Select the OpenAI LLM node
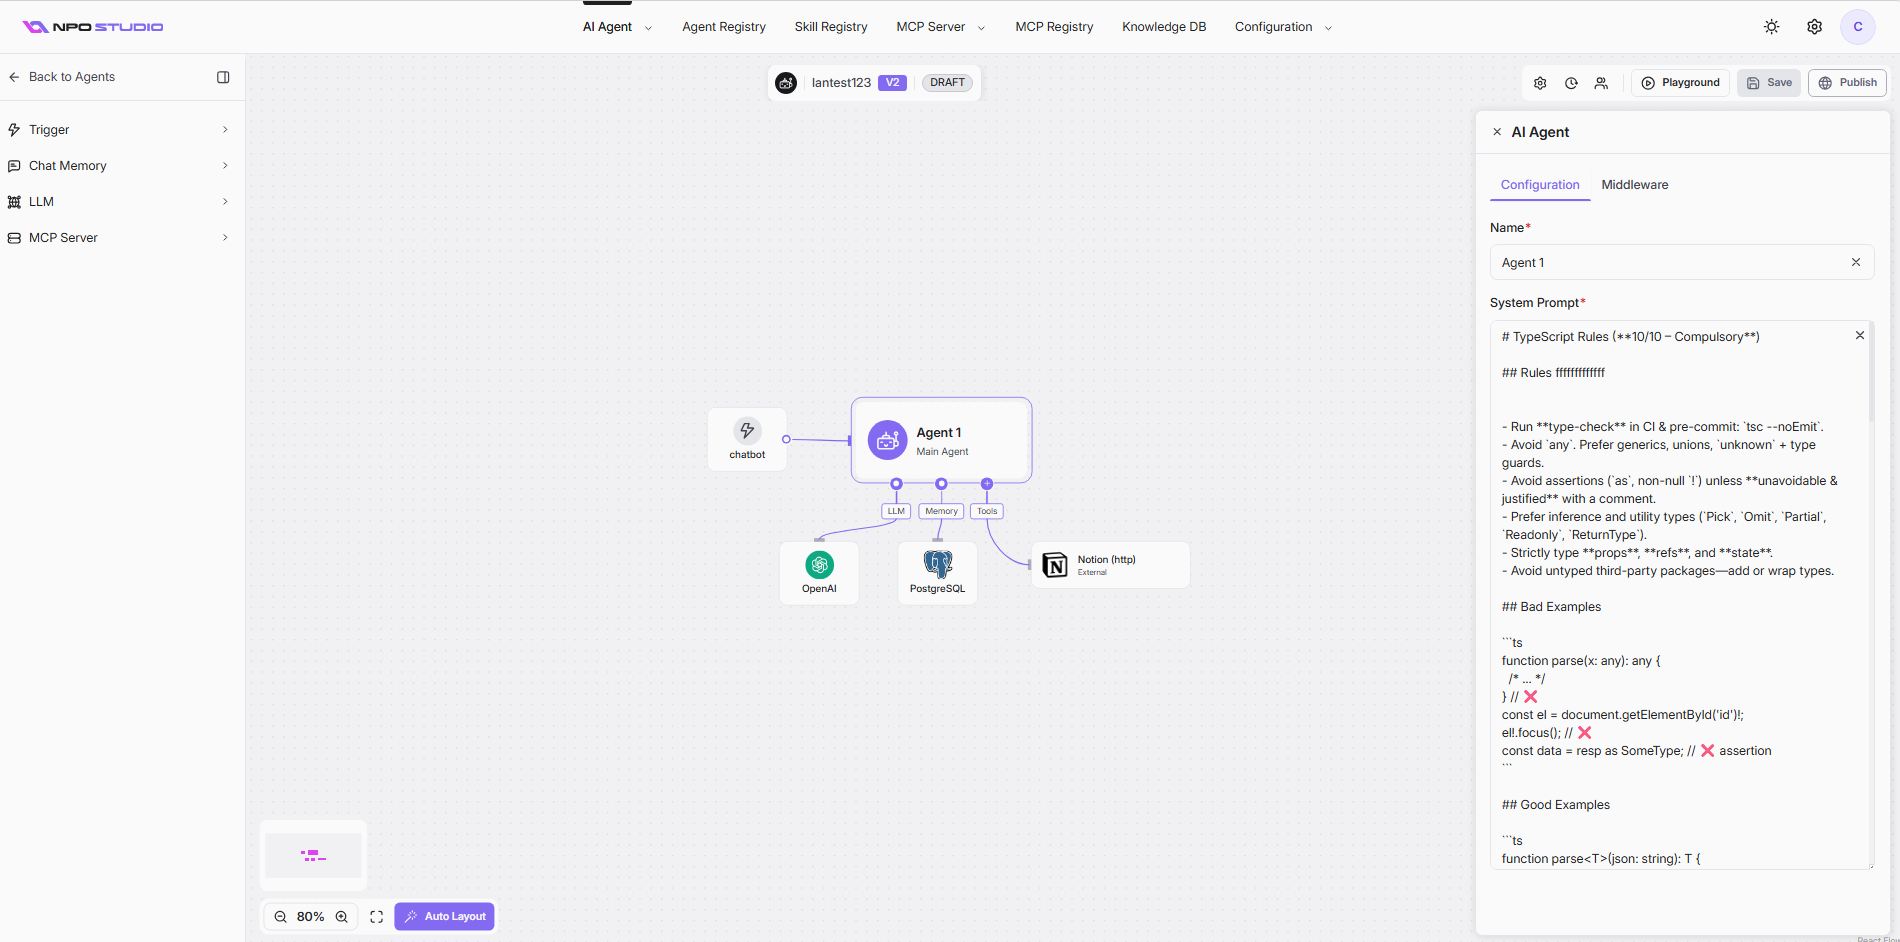The image size is (1900, 942). click(x=819, y=573)
